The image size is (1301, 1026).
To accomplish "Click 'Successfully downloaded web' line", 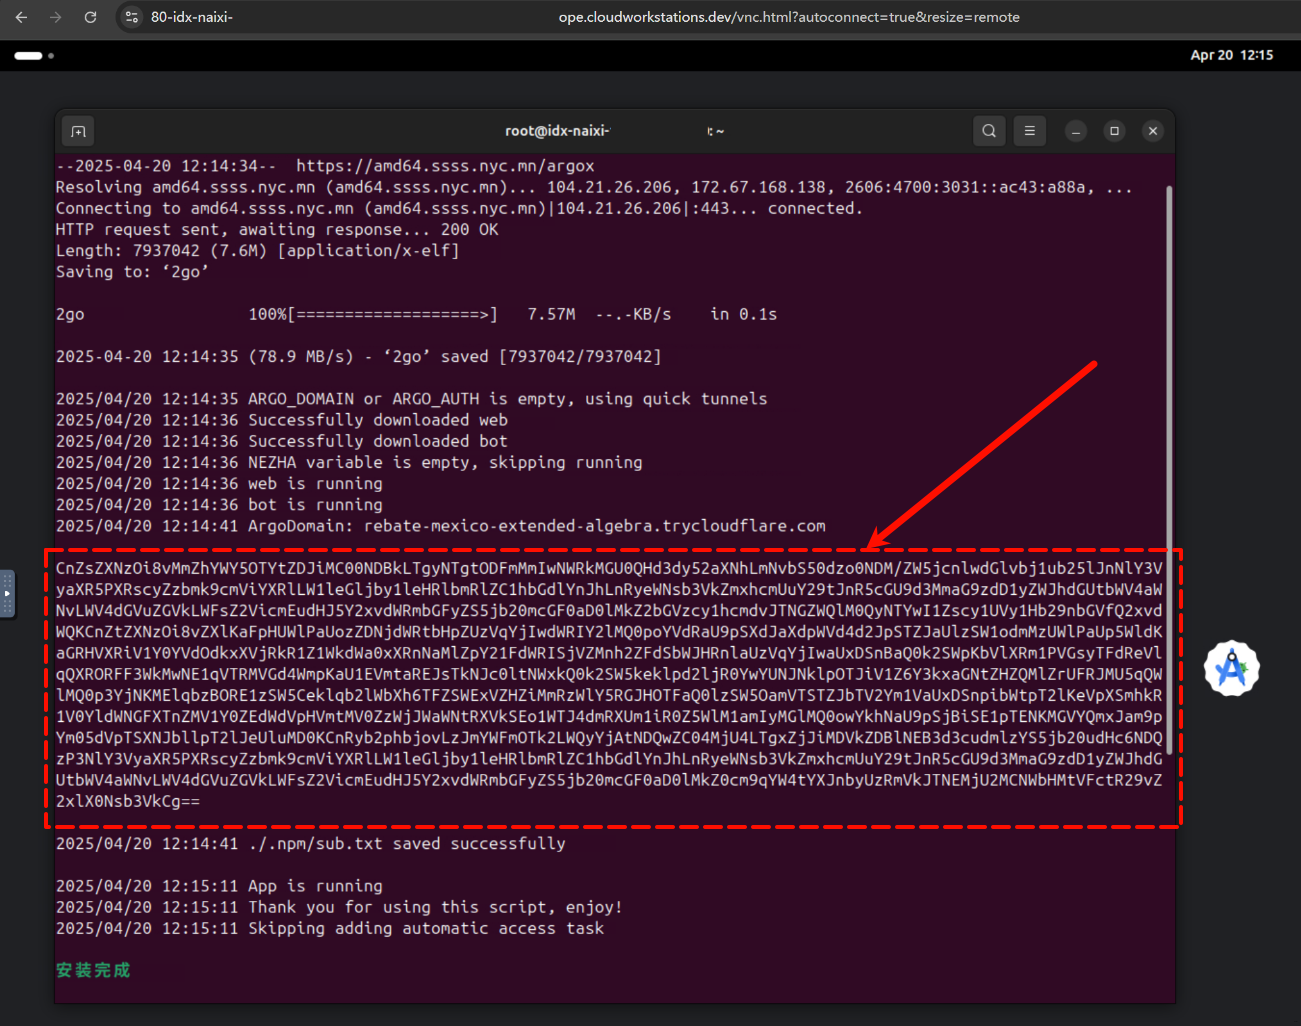I will [x=282, y=420].
